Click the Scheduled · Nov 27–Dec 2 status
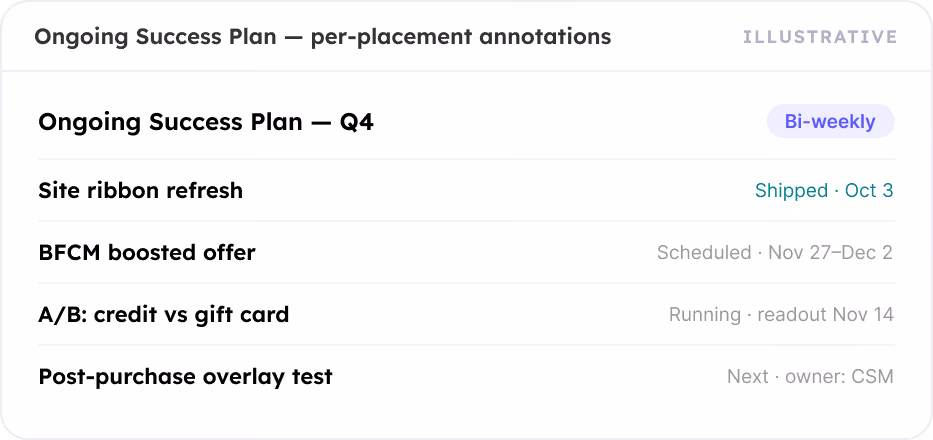 tap(775, 252)
